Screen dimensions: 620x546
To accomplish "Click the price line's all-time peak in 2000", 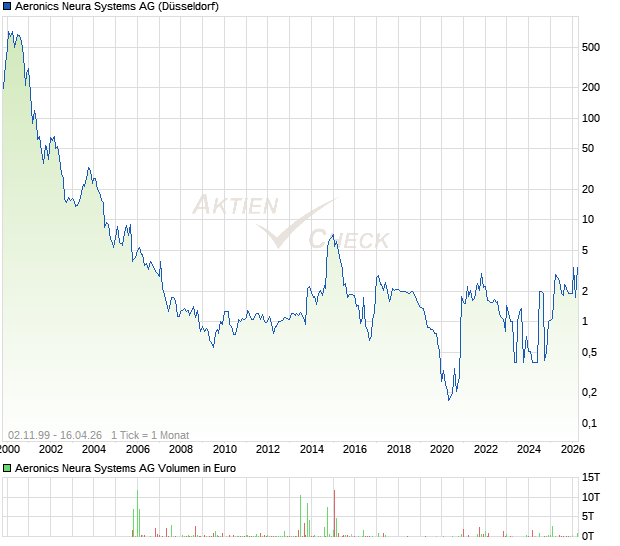I will point(10,32).
